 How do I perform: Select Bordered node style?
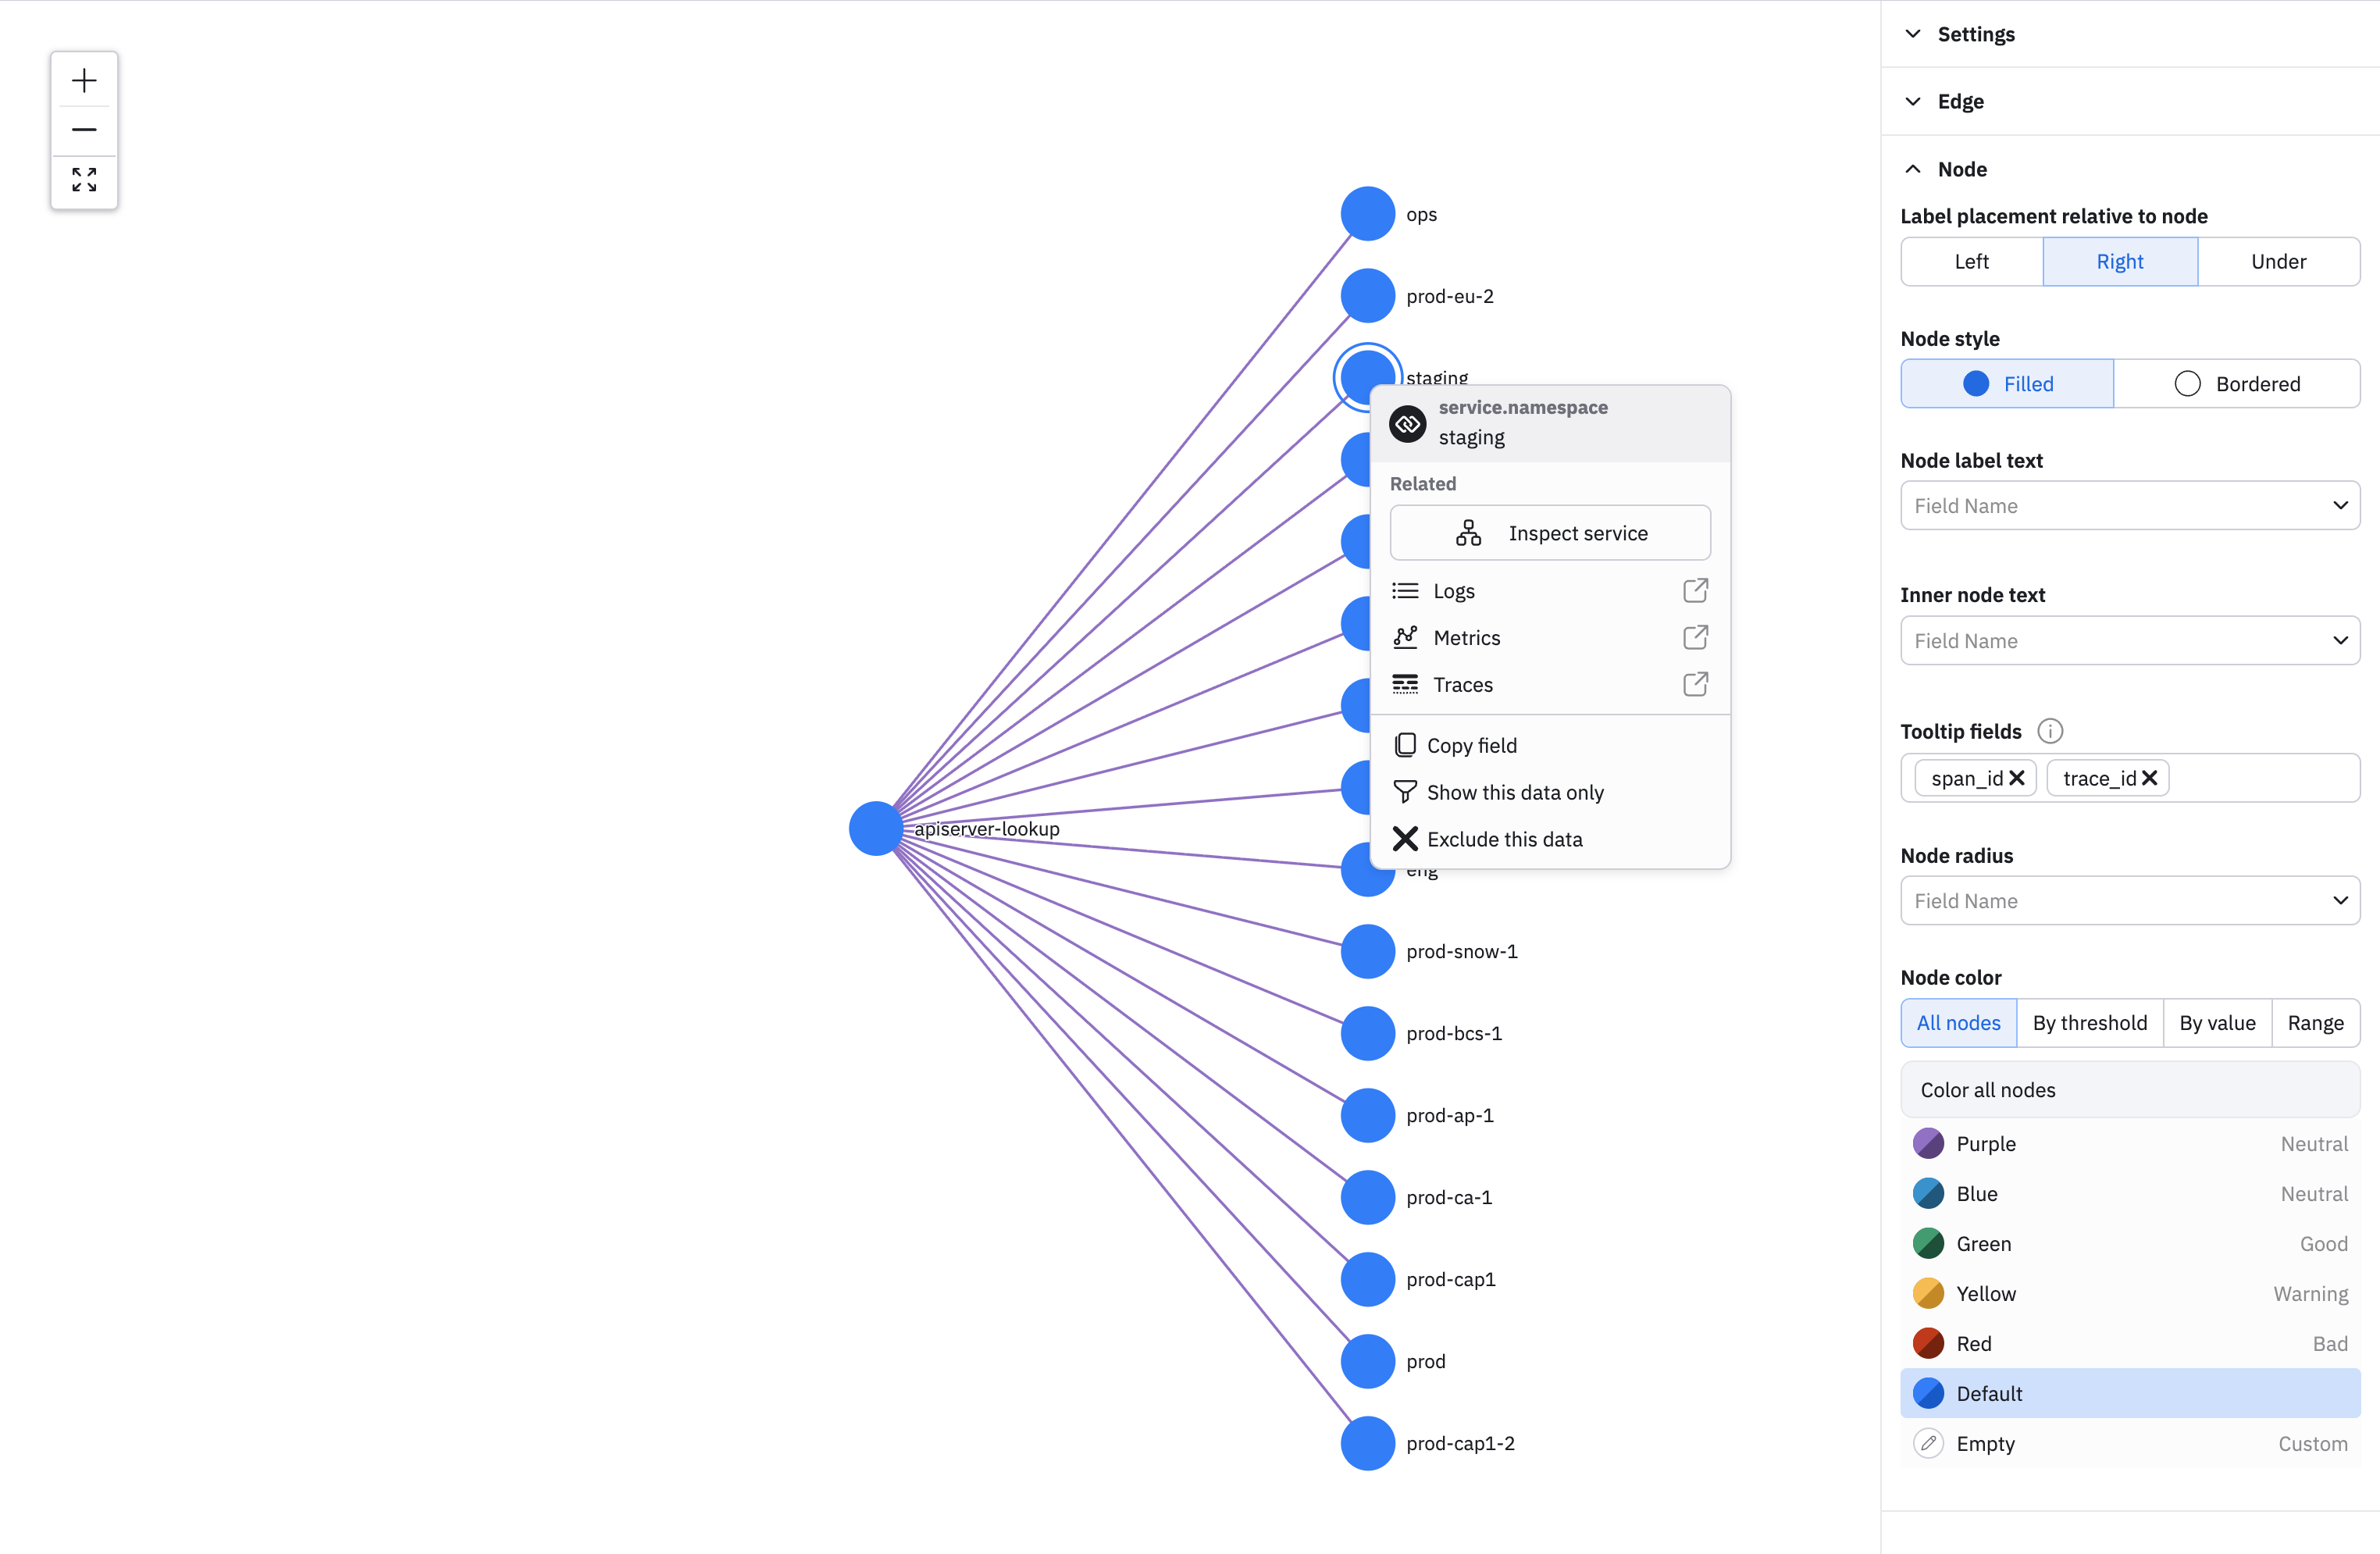pos(2237,384)
